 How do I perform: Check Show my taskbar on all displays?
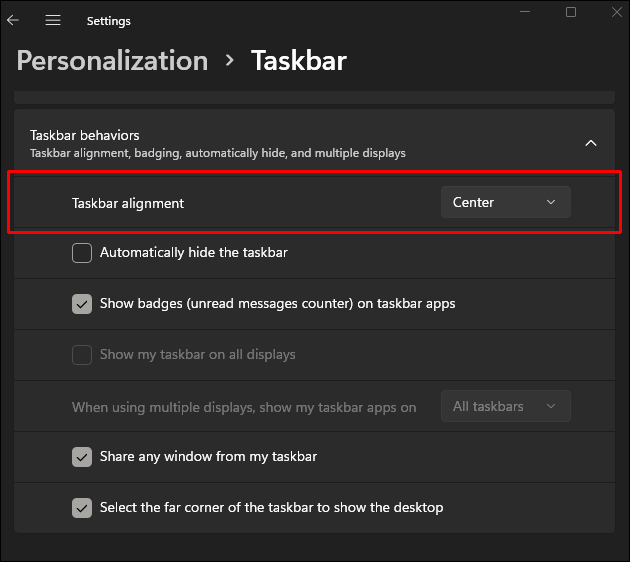tap(82, 355)
